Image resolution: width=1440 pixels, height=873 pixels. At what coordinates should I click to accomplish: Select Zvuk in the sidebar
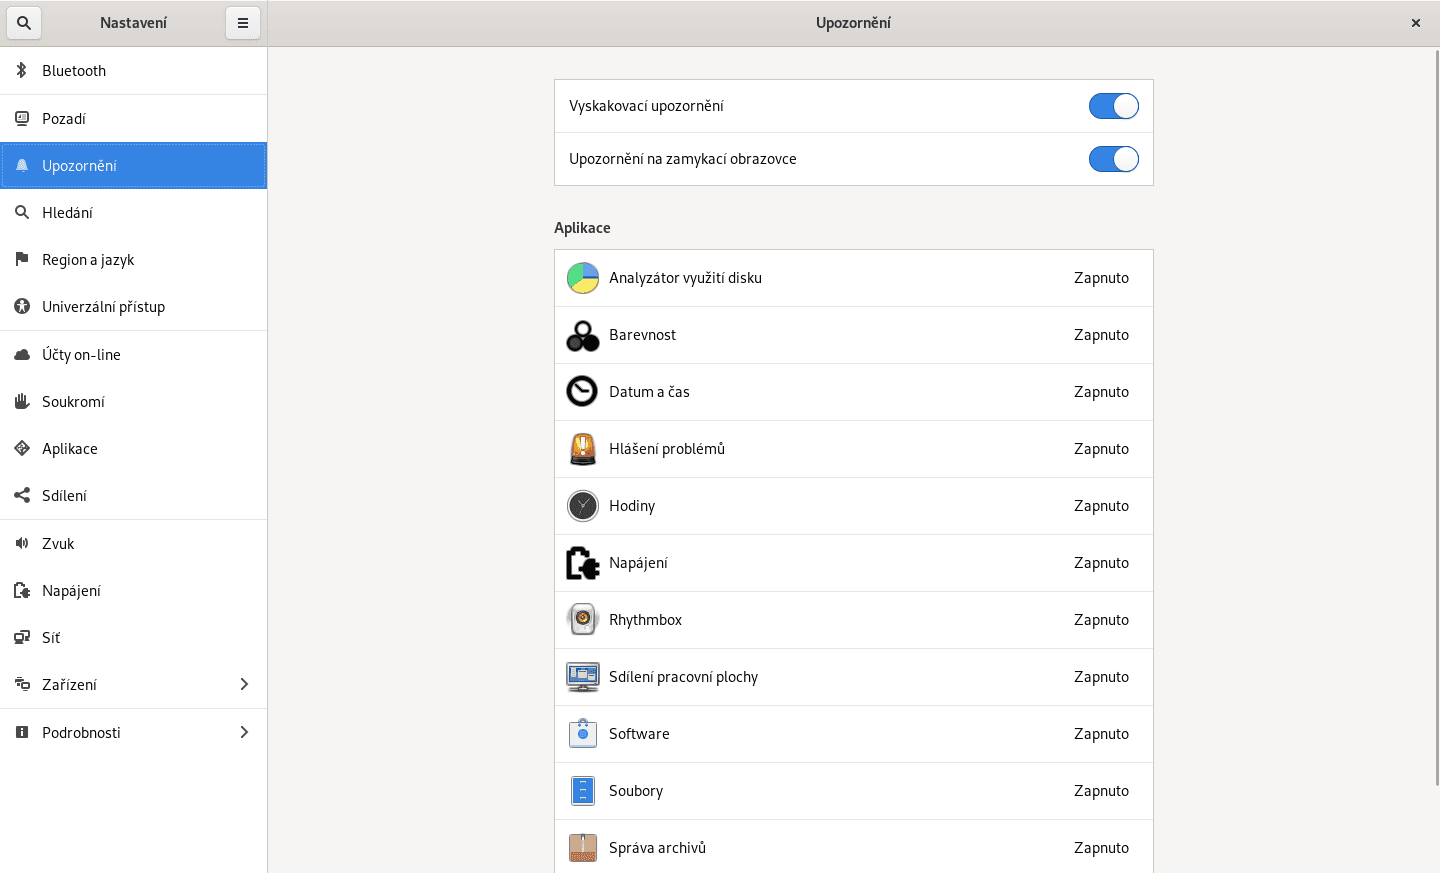pos(58,544)
